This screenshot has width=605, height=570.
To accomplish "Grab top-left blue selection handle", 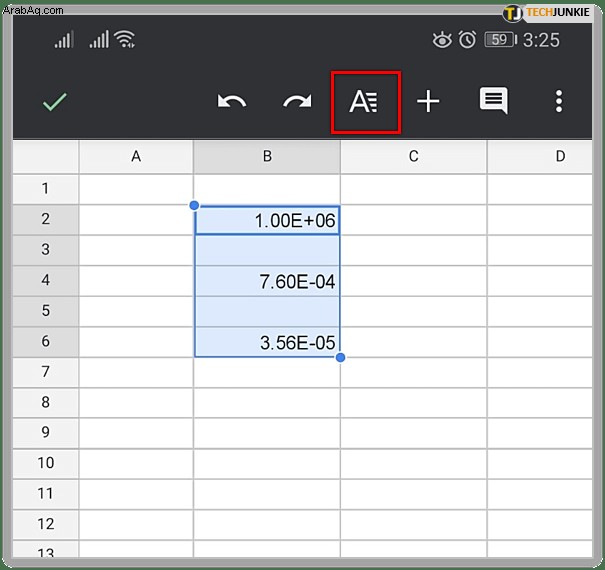I will 194,205.
